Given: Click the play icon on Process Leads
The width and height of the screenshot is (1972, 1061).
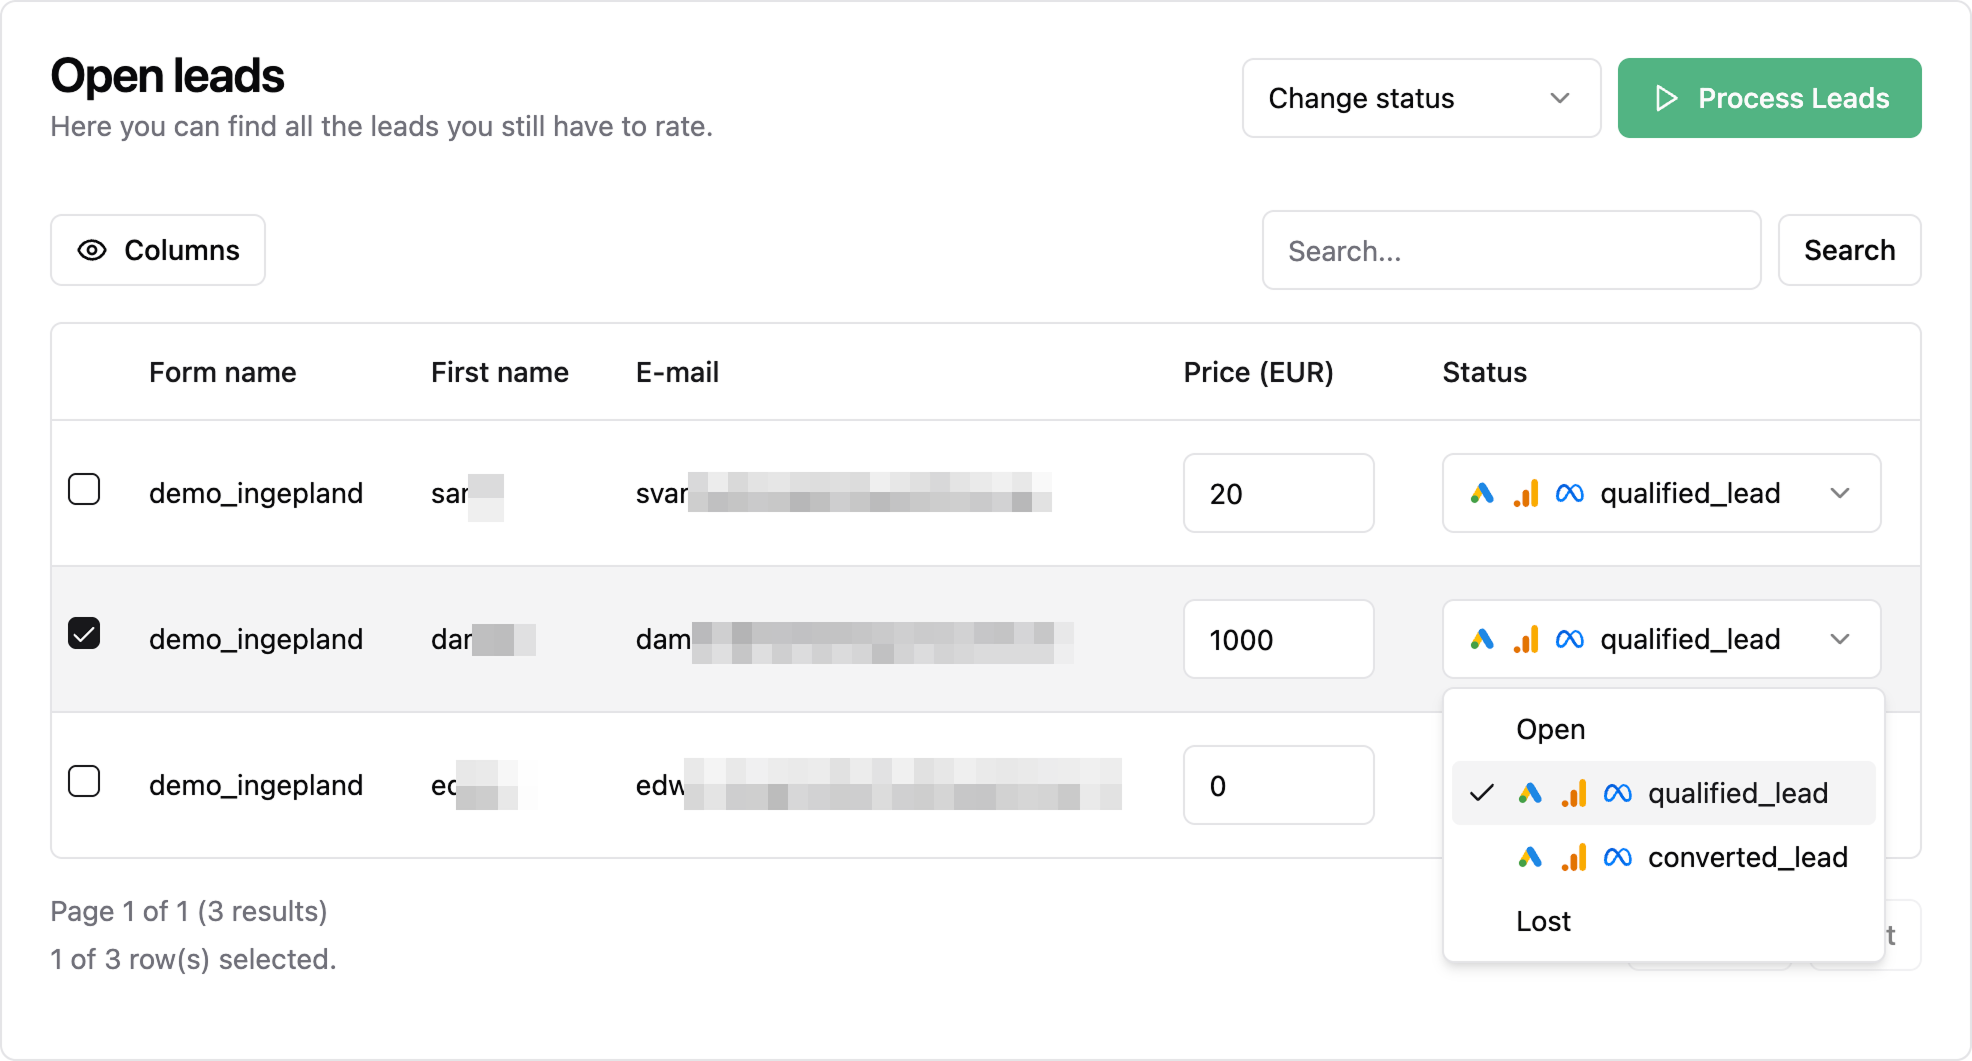Looking at the screenshot, I should click(1666, 98).
